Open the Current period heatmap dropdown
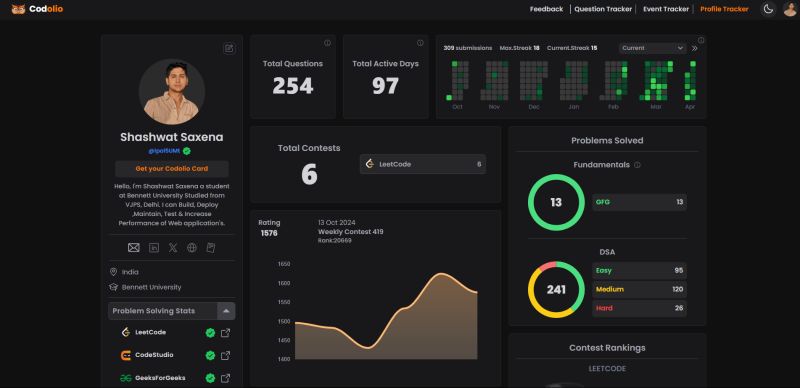800x388 pixels. point(653,48)
